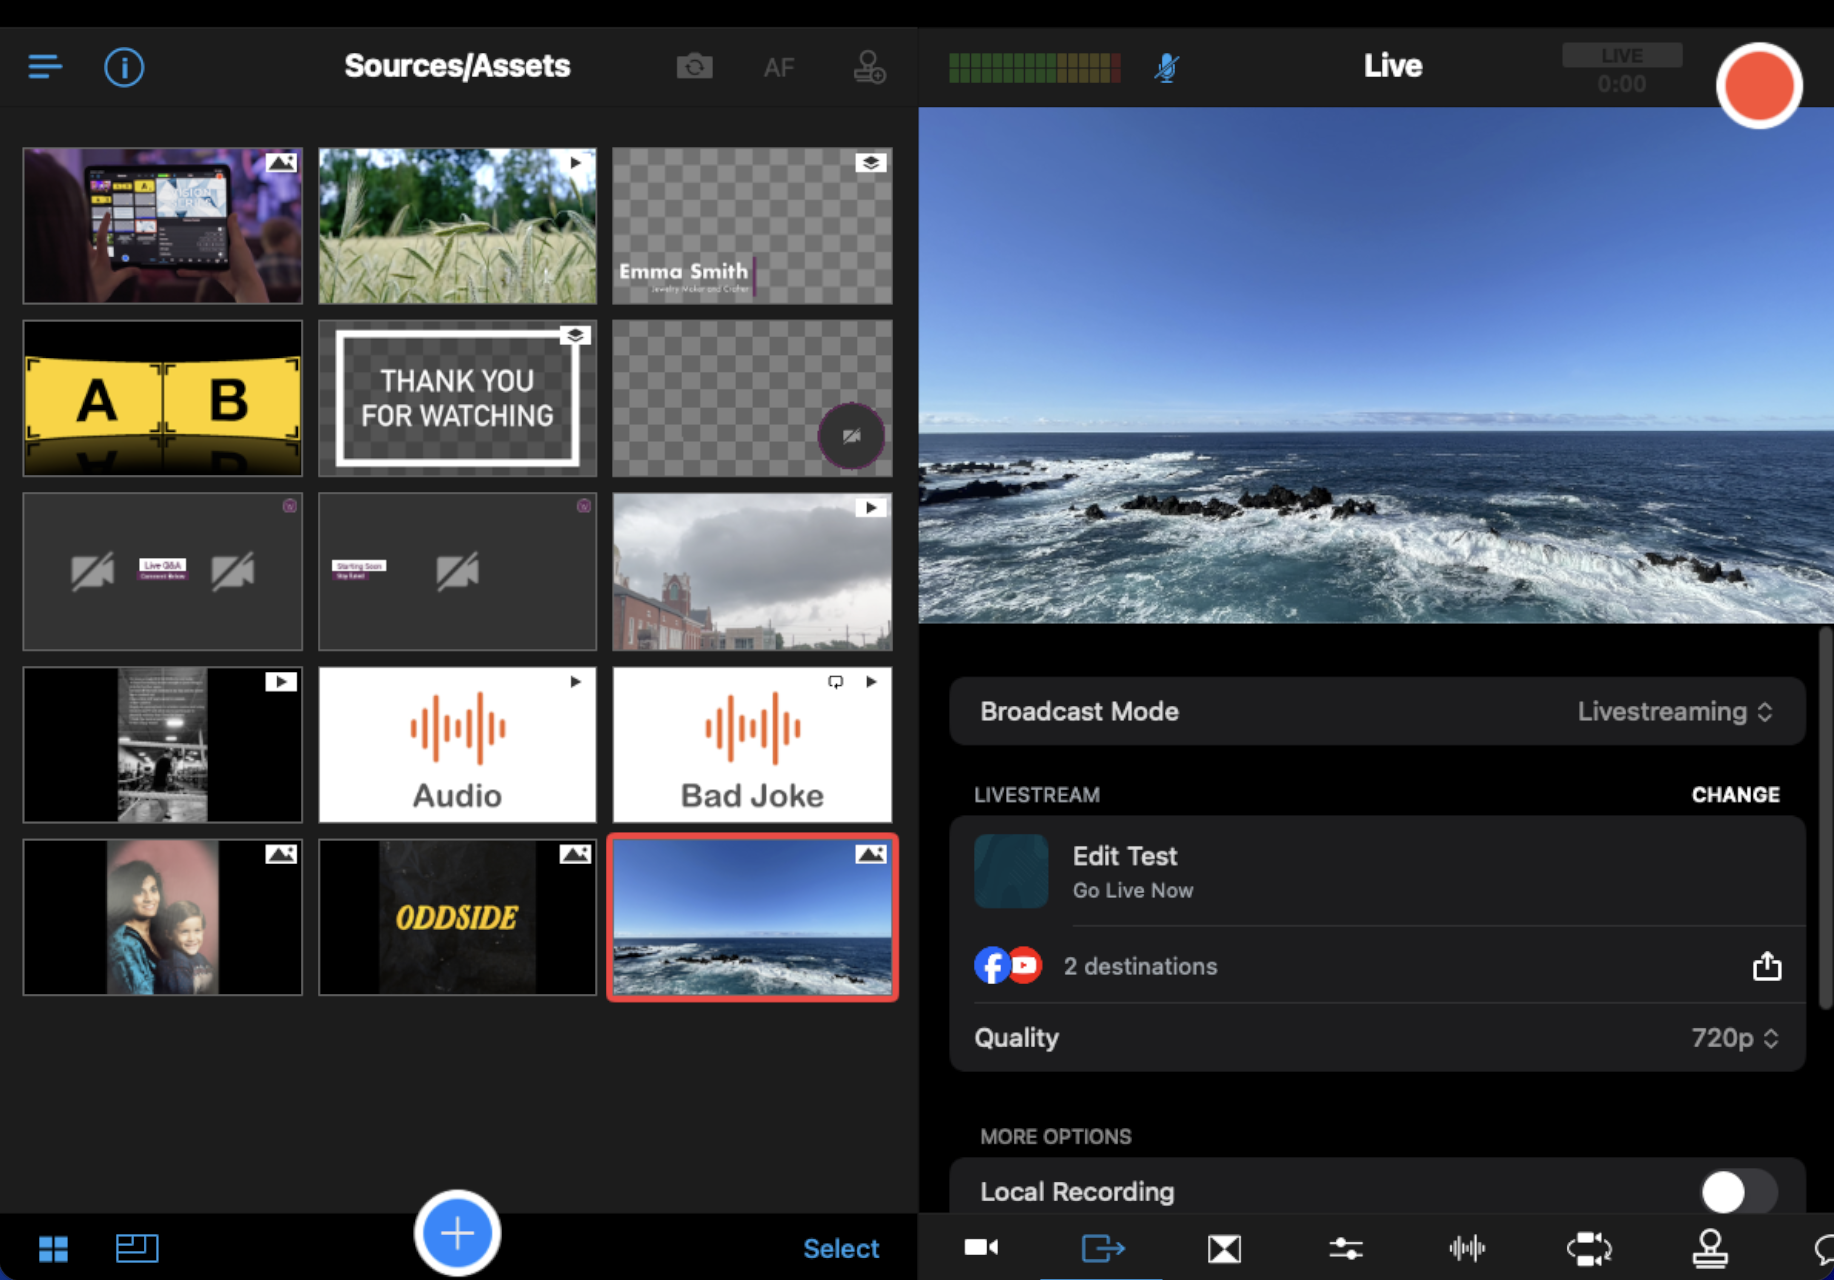Open the Broadcast Mode Livestreaming dropdown
Image resolution: width=1834 pixels, height=1280 pixels.
[1674, 711]
